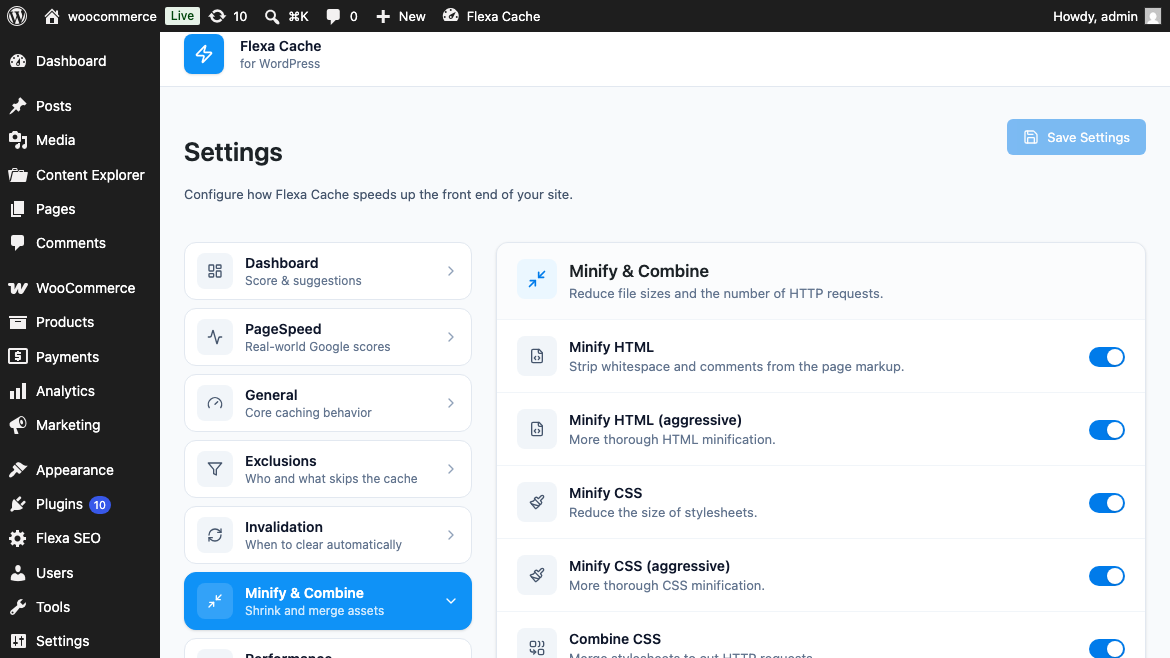Expand the Invalidation section chevron
This screenshot has width=1170, height=658.
coord(451,535)
